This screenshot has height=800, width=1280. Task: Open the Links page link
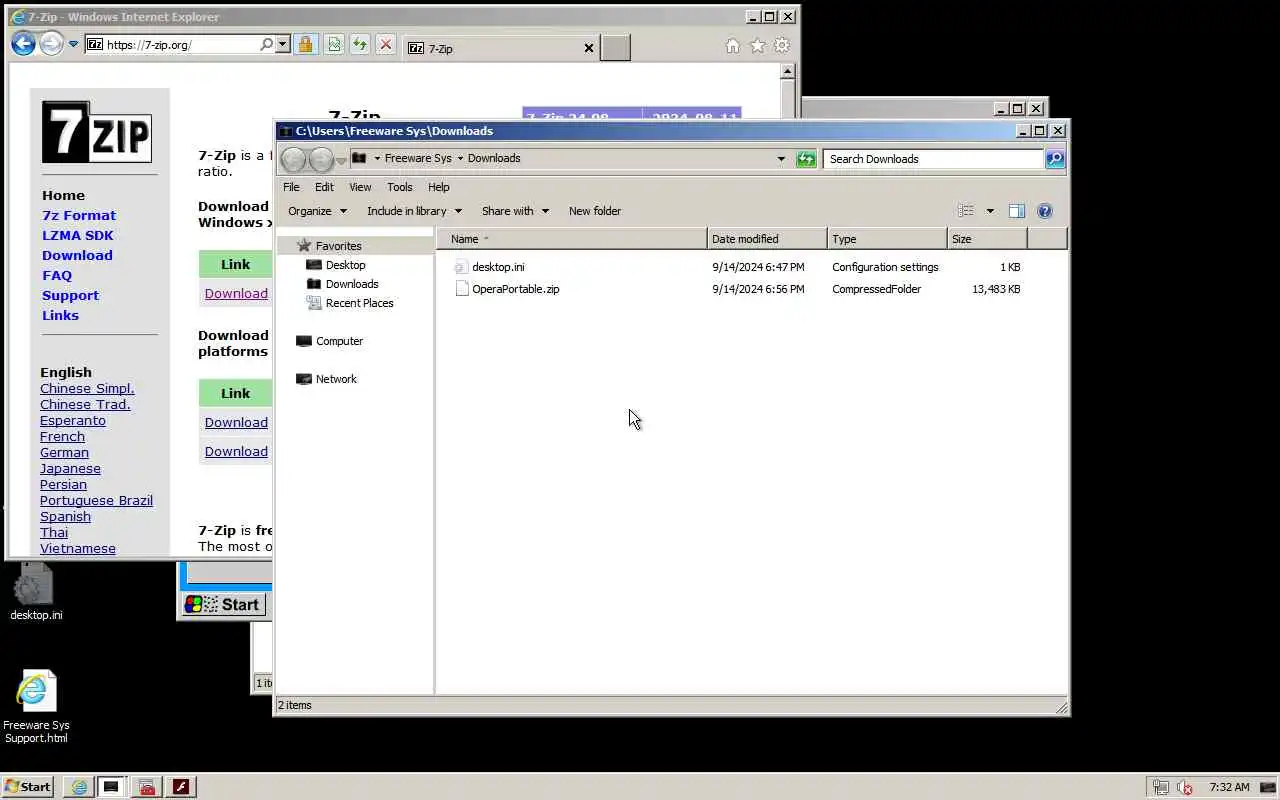coord(60,315)
